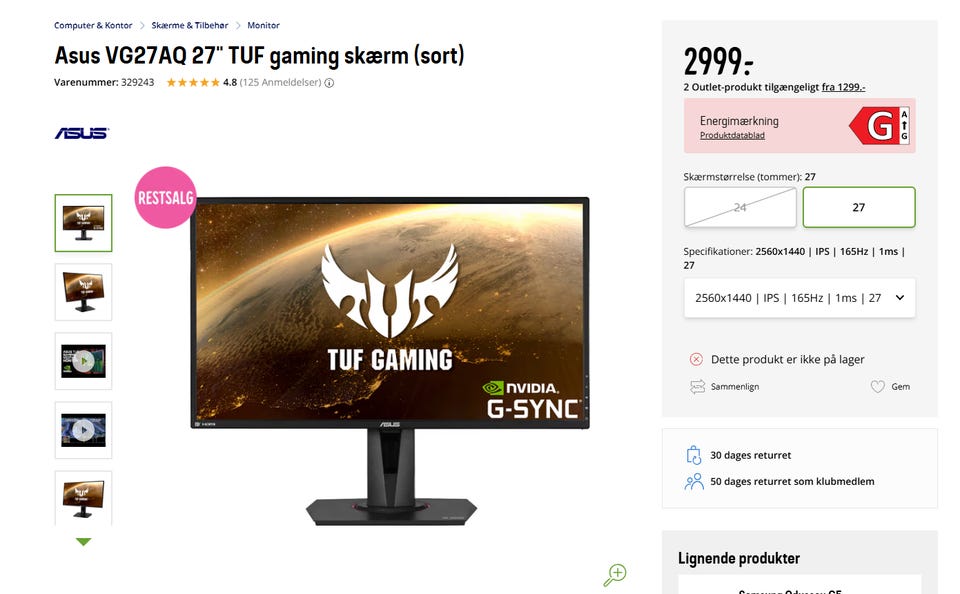Click the zoom magnifier icon below image
The image size is (960, 594).
615,575
